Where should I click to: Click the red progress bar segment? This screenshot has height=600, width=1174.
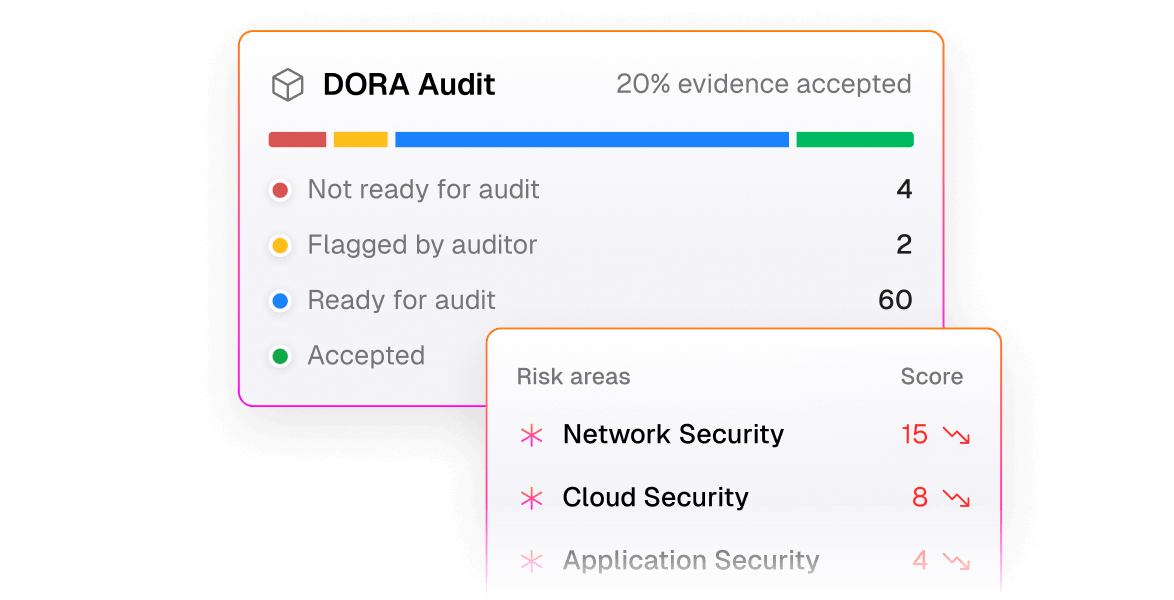(x=297, y=139)
